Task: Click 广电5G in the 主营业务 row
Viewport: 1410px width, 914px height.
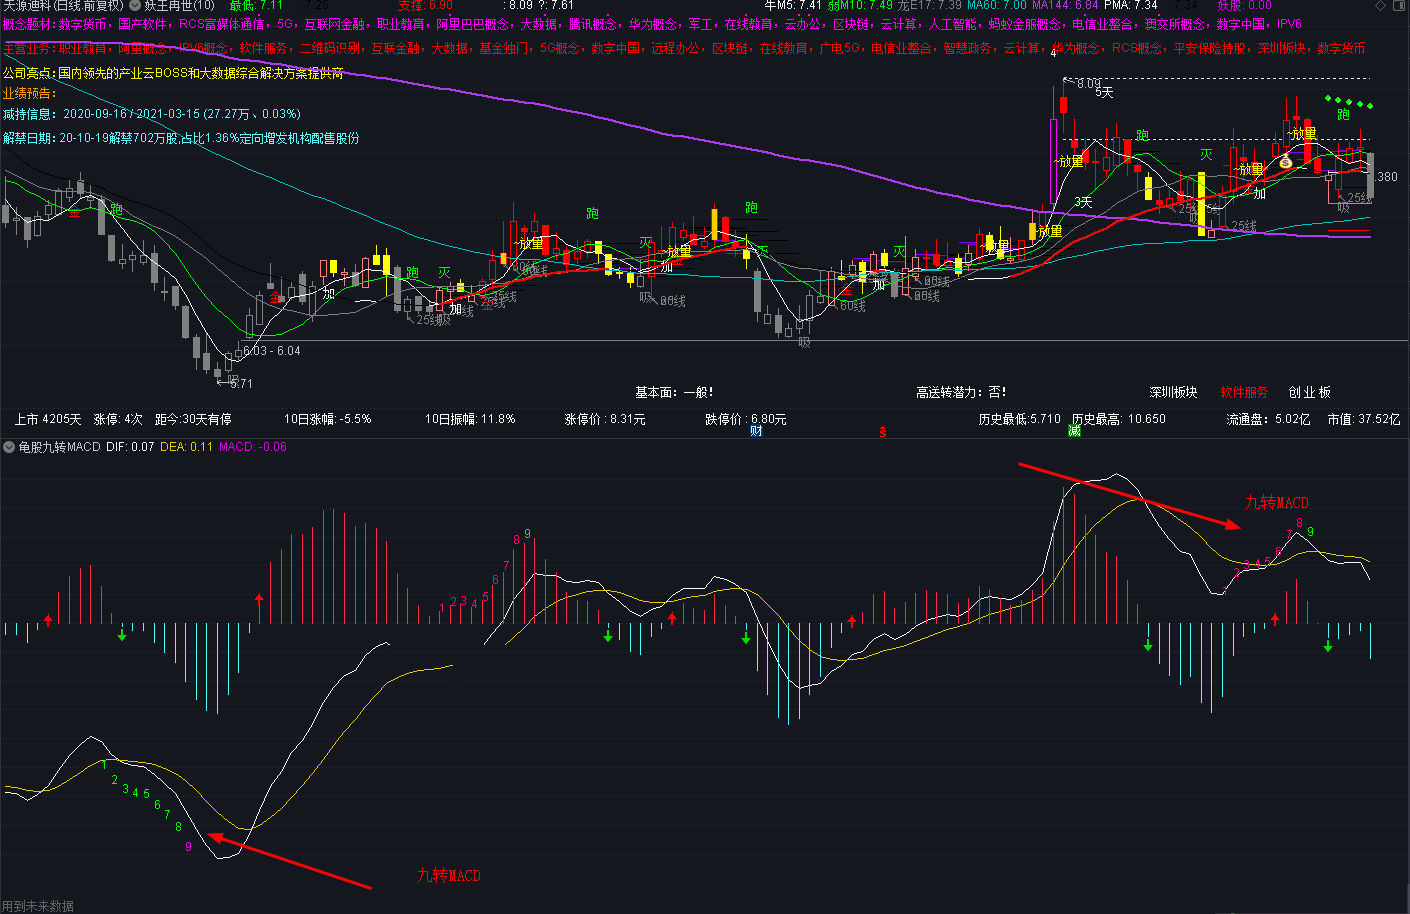Action: [839, 48]
